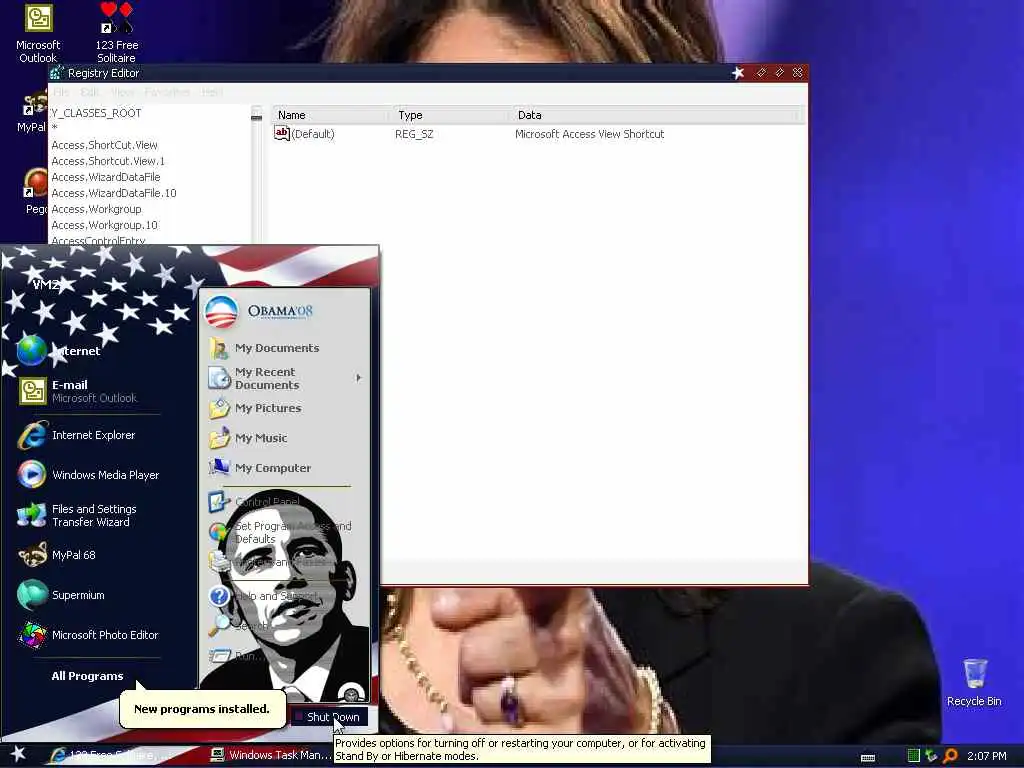Open Control Panel from Start menu
Viewport: 1024px width, 768px height.
(255, 502)
